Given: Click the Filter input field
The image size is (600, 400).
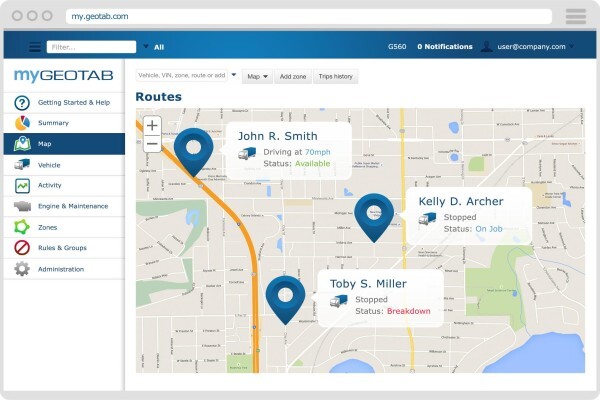Looking at the screenshot, I should coord(91,47).
